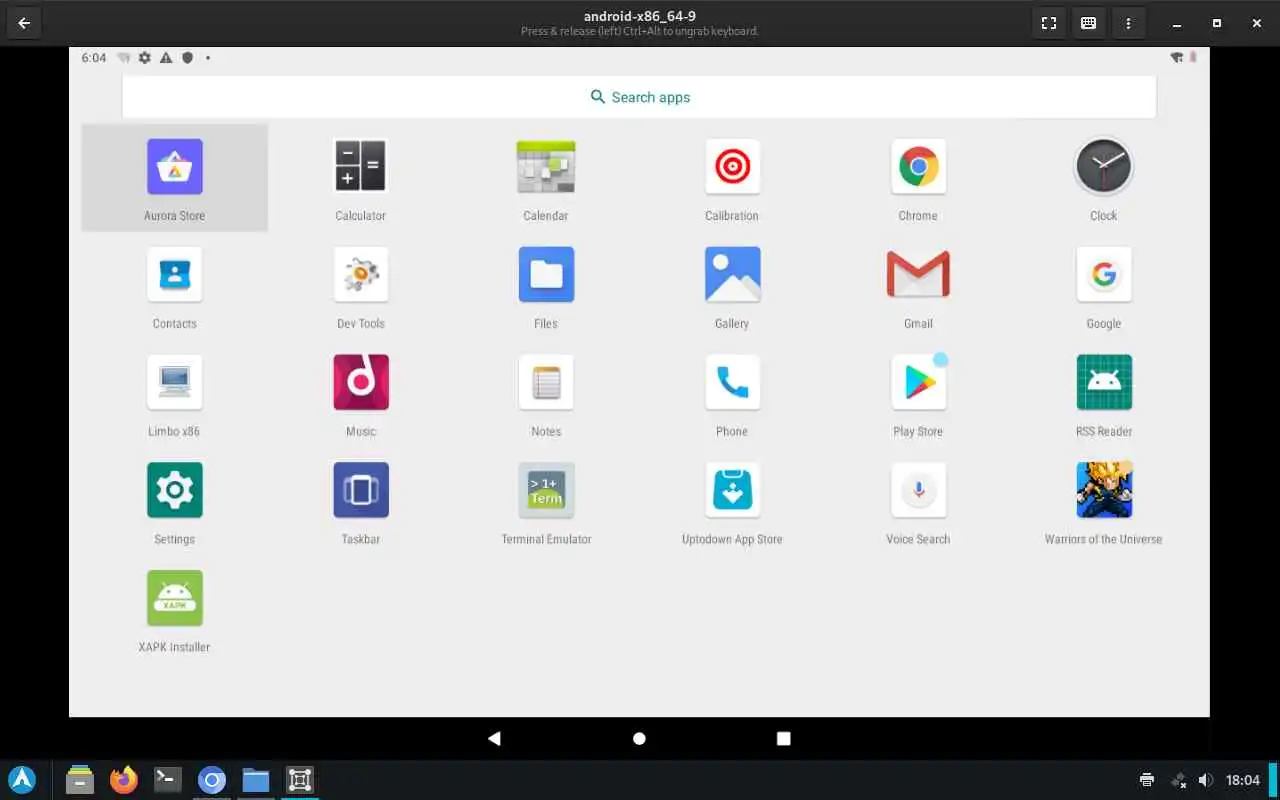This screenshot has height=800, width=1280.
Task: Open the file manager folder in taskbar
Action: point(256,780)
